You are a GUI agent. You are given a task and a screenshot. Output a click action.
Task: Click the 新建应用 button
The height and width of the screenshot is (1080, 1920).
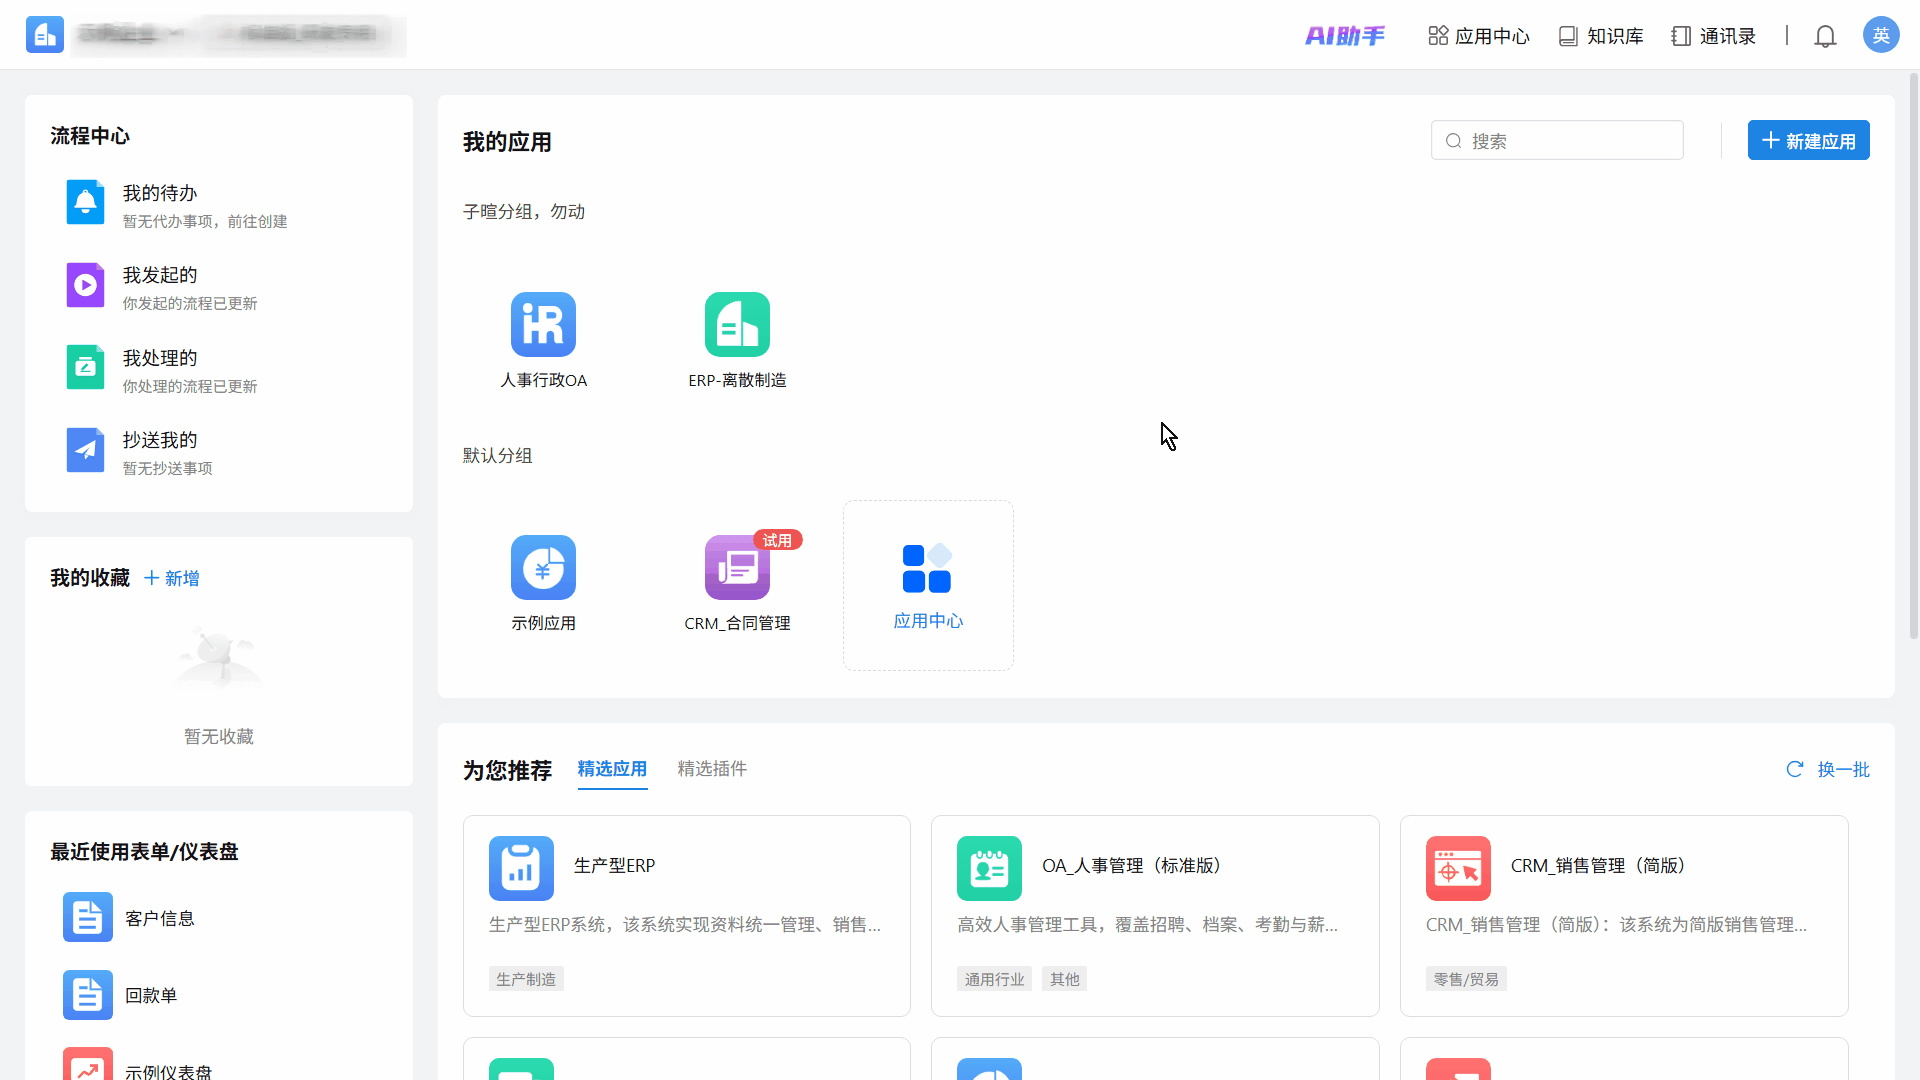tap(1808, 141)
